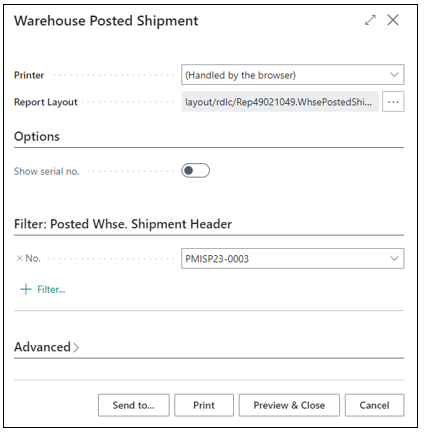Select Preview & Close
424x434 pixels.
pyautogui.click(x=289, y=405)
